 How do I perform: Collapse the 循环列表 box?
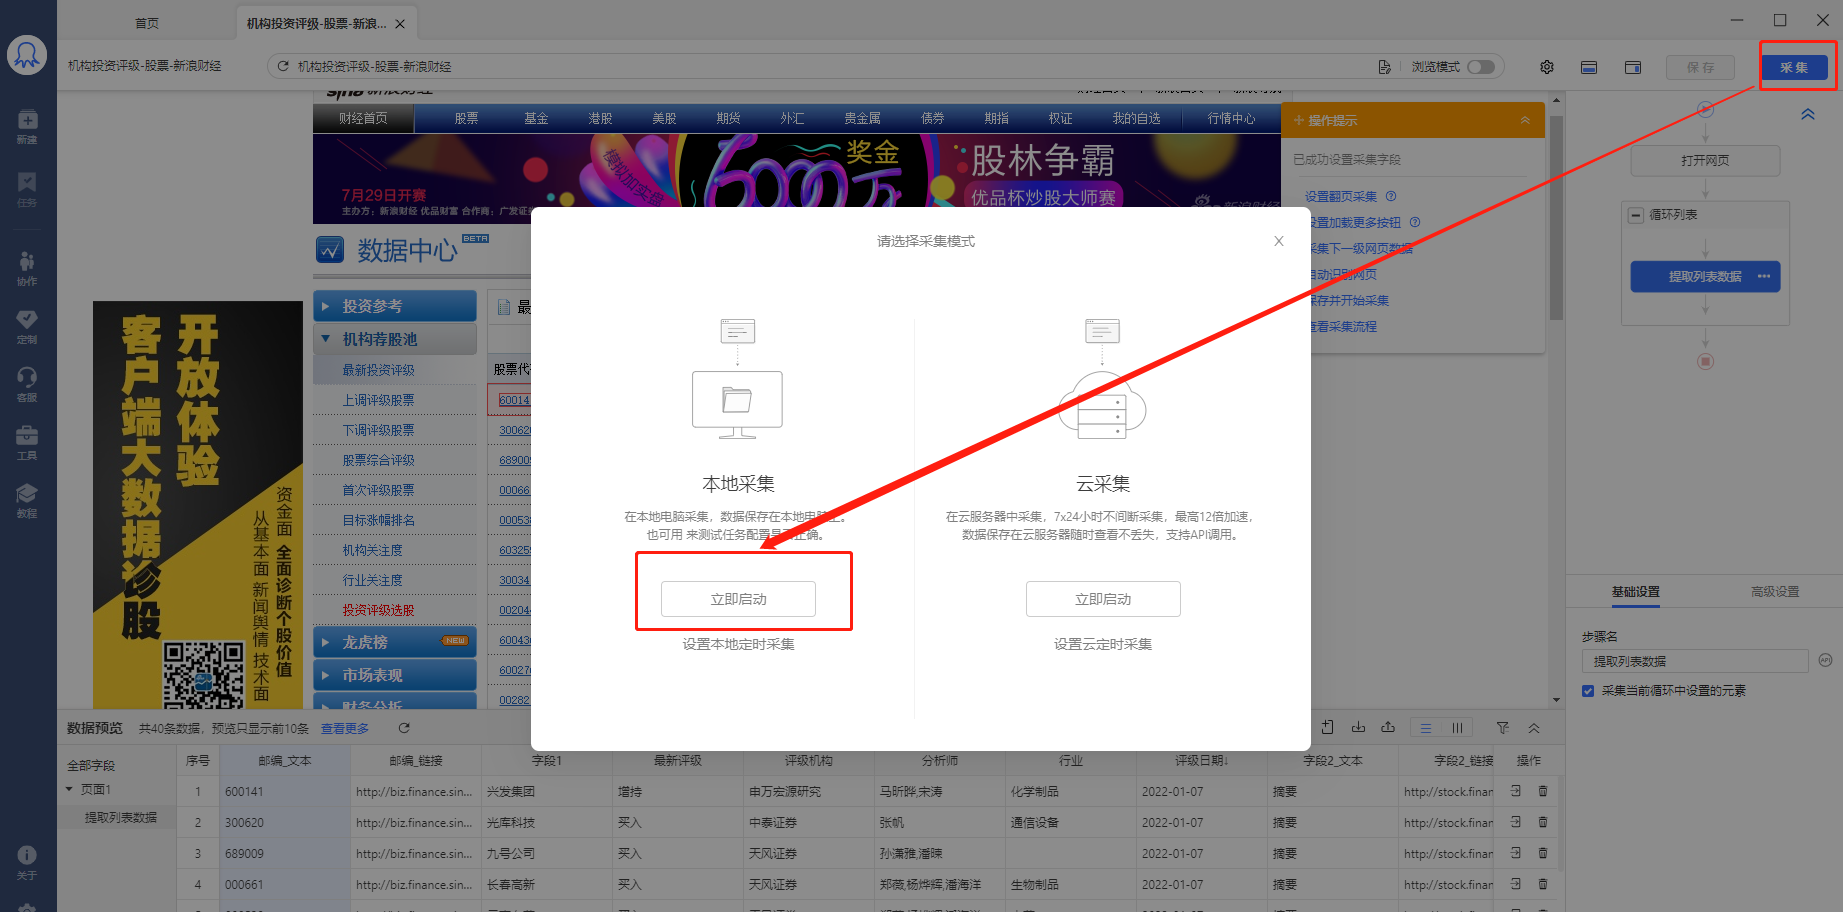click(x=1636, y=215)
